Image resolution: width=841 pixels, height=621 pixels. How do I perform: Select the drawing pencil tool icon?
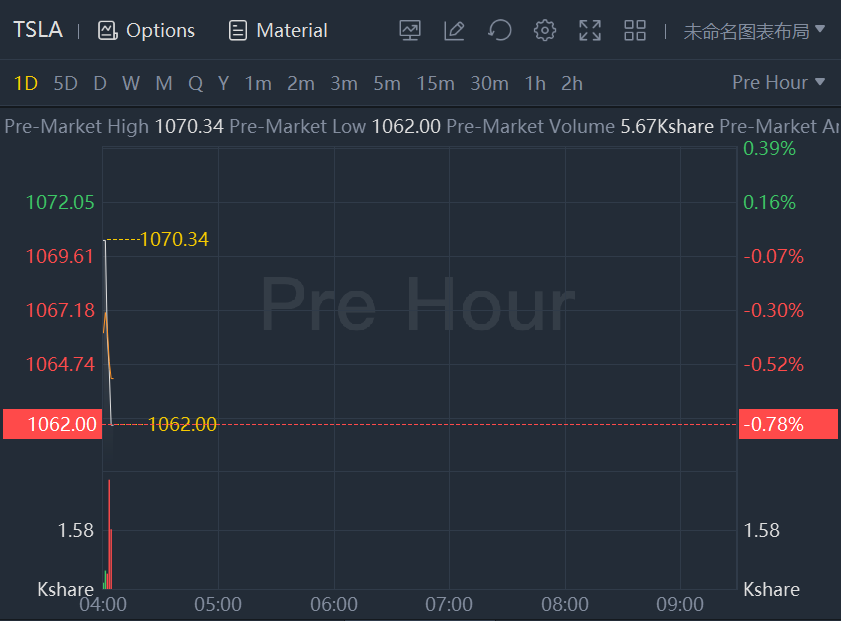pos(454,30)
